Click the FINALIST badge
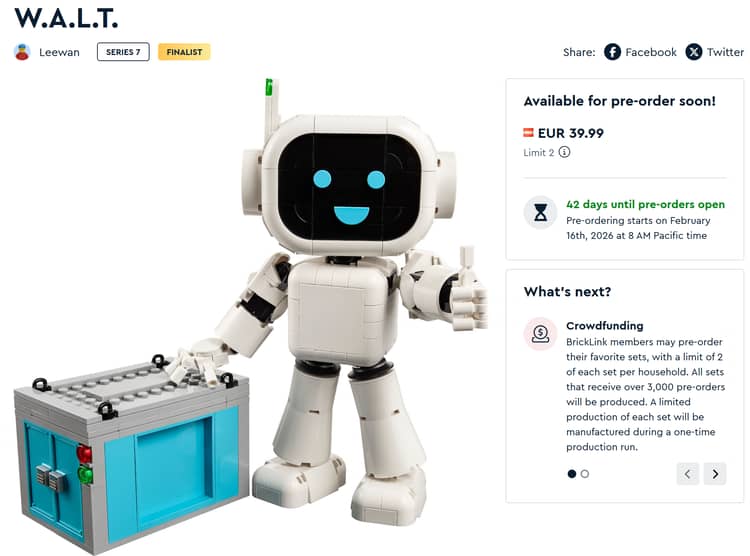Viewport: 750px width, 556px height. [x=184, y=52]
